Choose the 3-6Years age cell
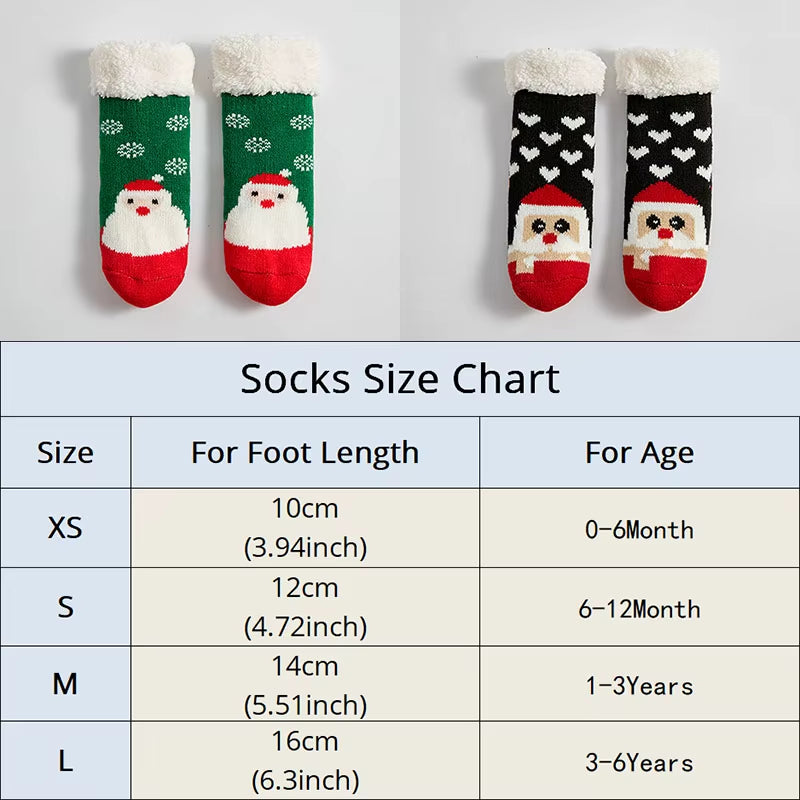 pyautogui.click(x=639, y=762)
